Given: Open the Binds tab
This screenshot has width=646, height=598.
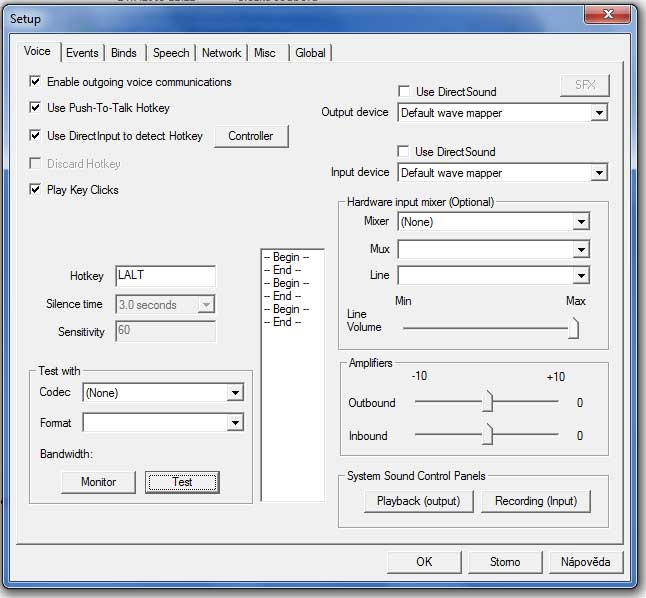Looking at the screenshot, I should (125, 53).
